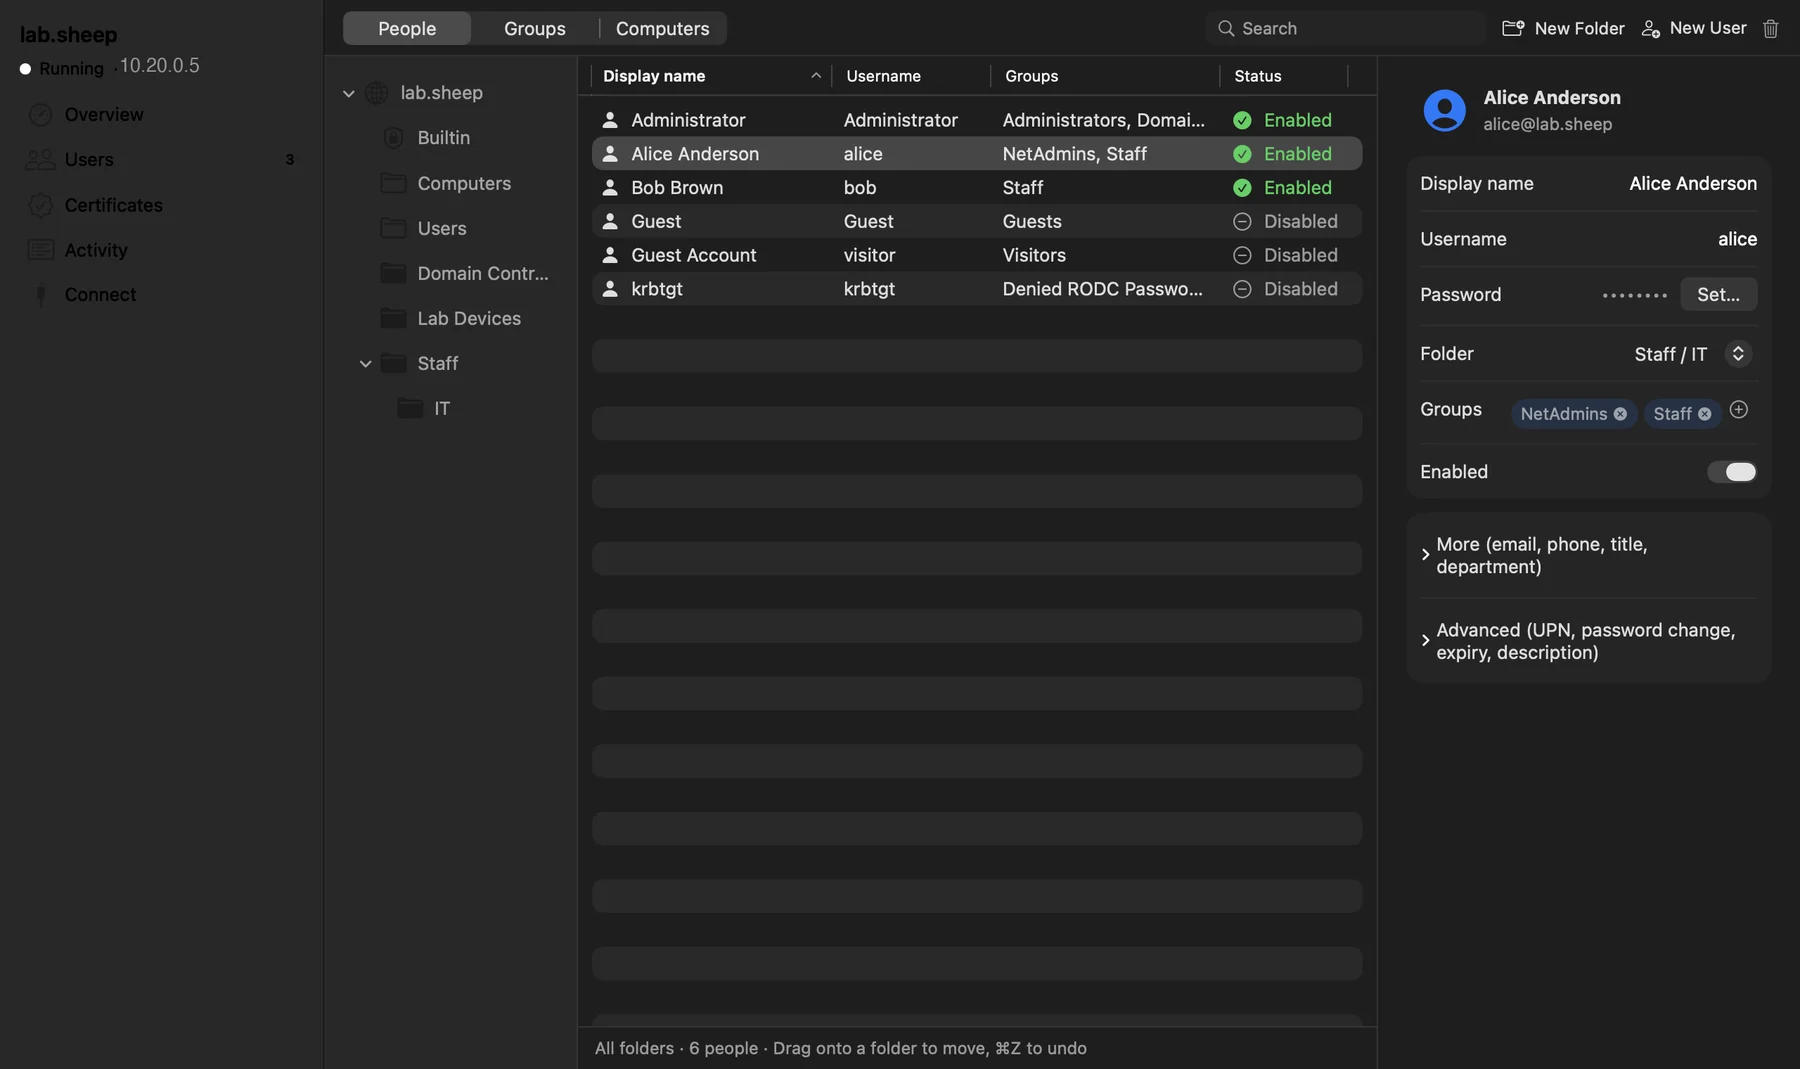Switch to the Groups tab
The image size is (1800, 1069).
click(535, 29)
